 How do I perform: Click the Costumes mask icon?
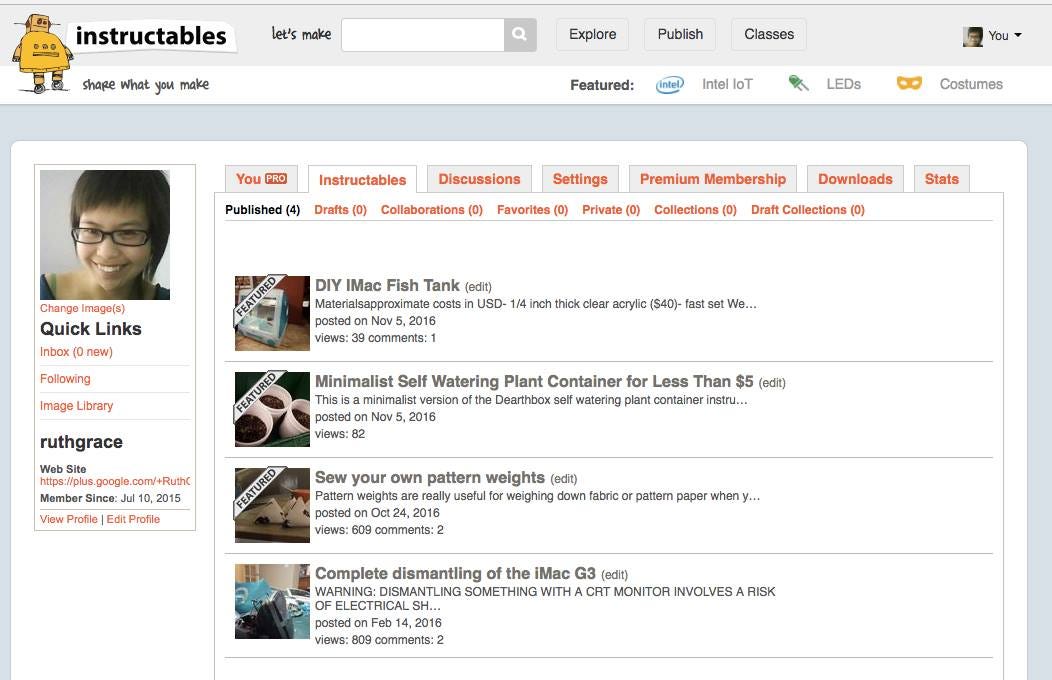(x=909, y=83)
